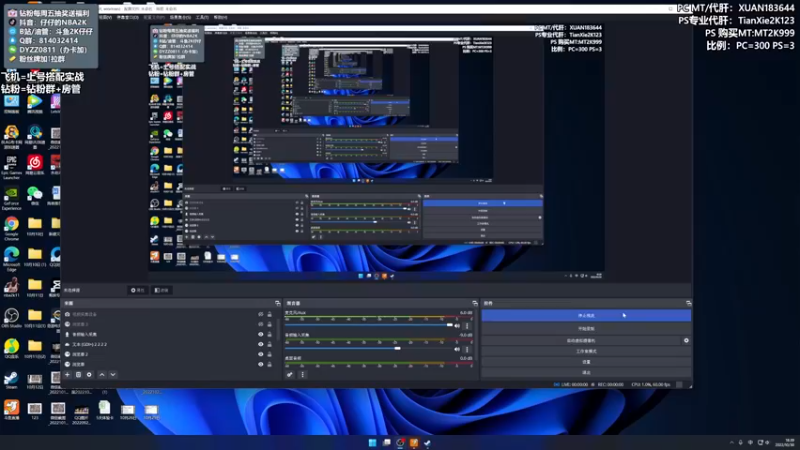Open advanced audio properties in mixer footer
The height and width of the screenshot is (450, 800).
tap(290, 374)
